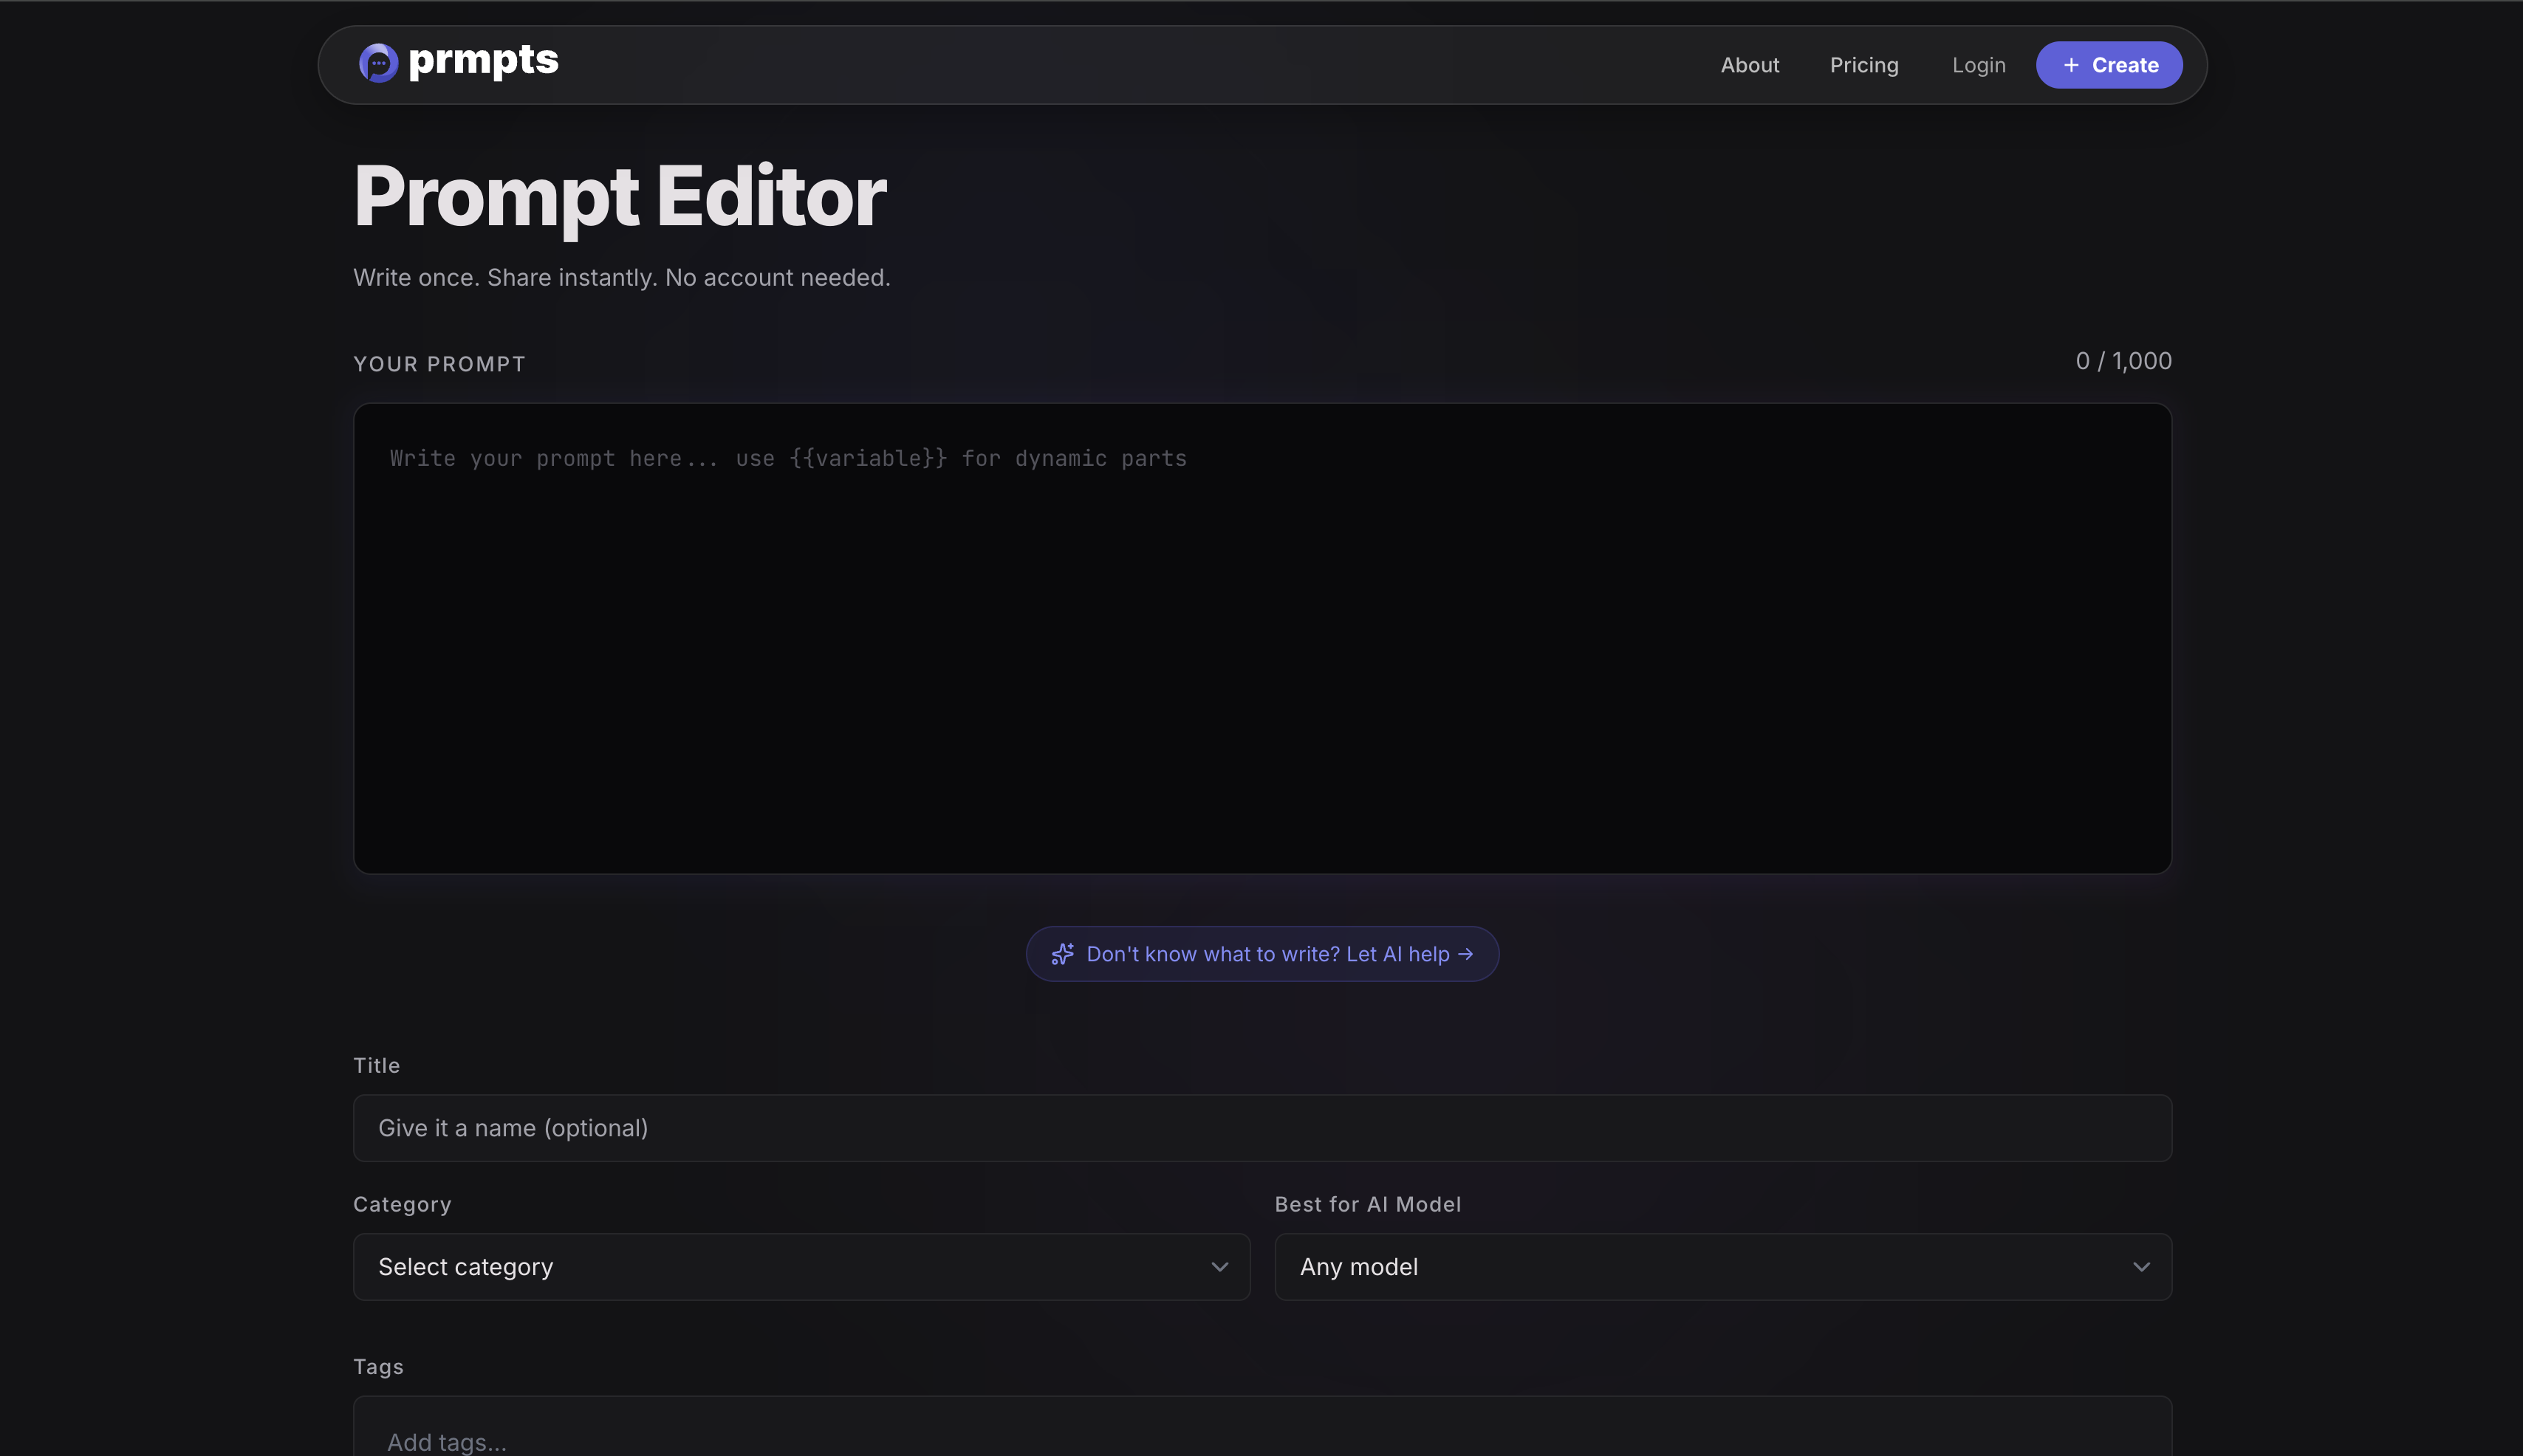Open the Login link
The height and width of the screenshot is (1456, 2523).
point(1978,65)
